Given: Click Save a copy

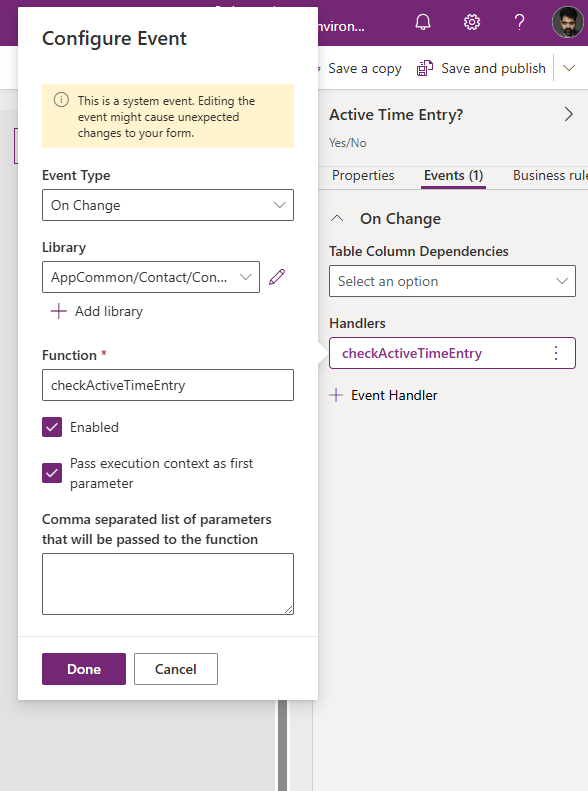Looking at the screenshot, I should point(365,68).
